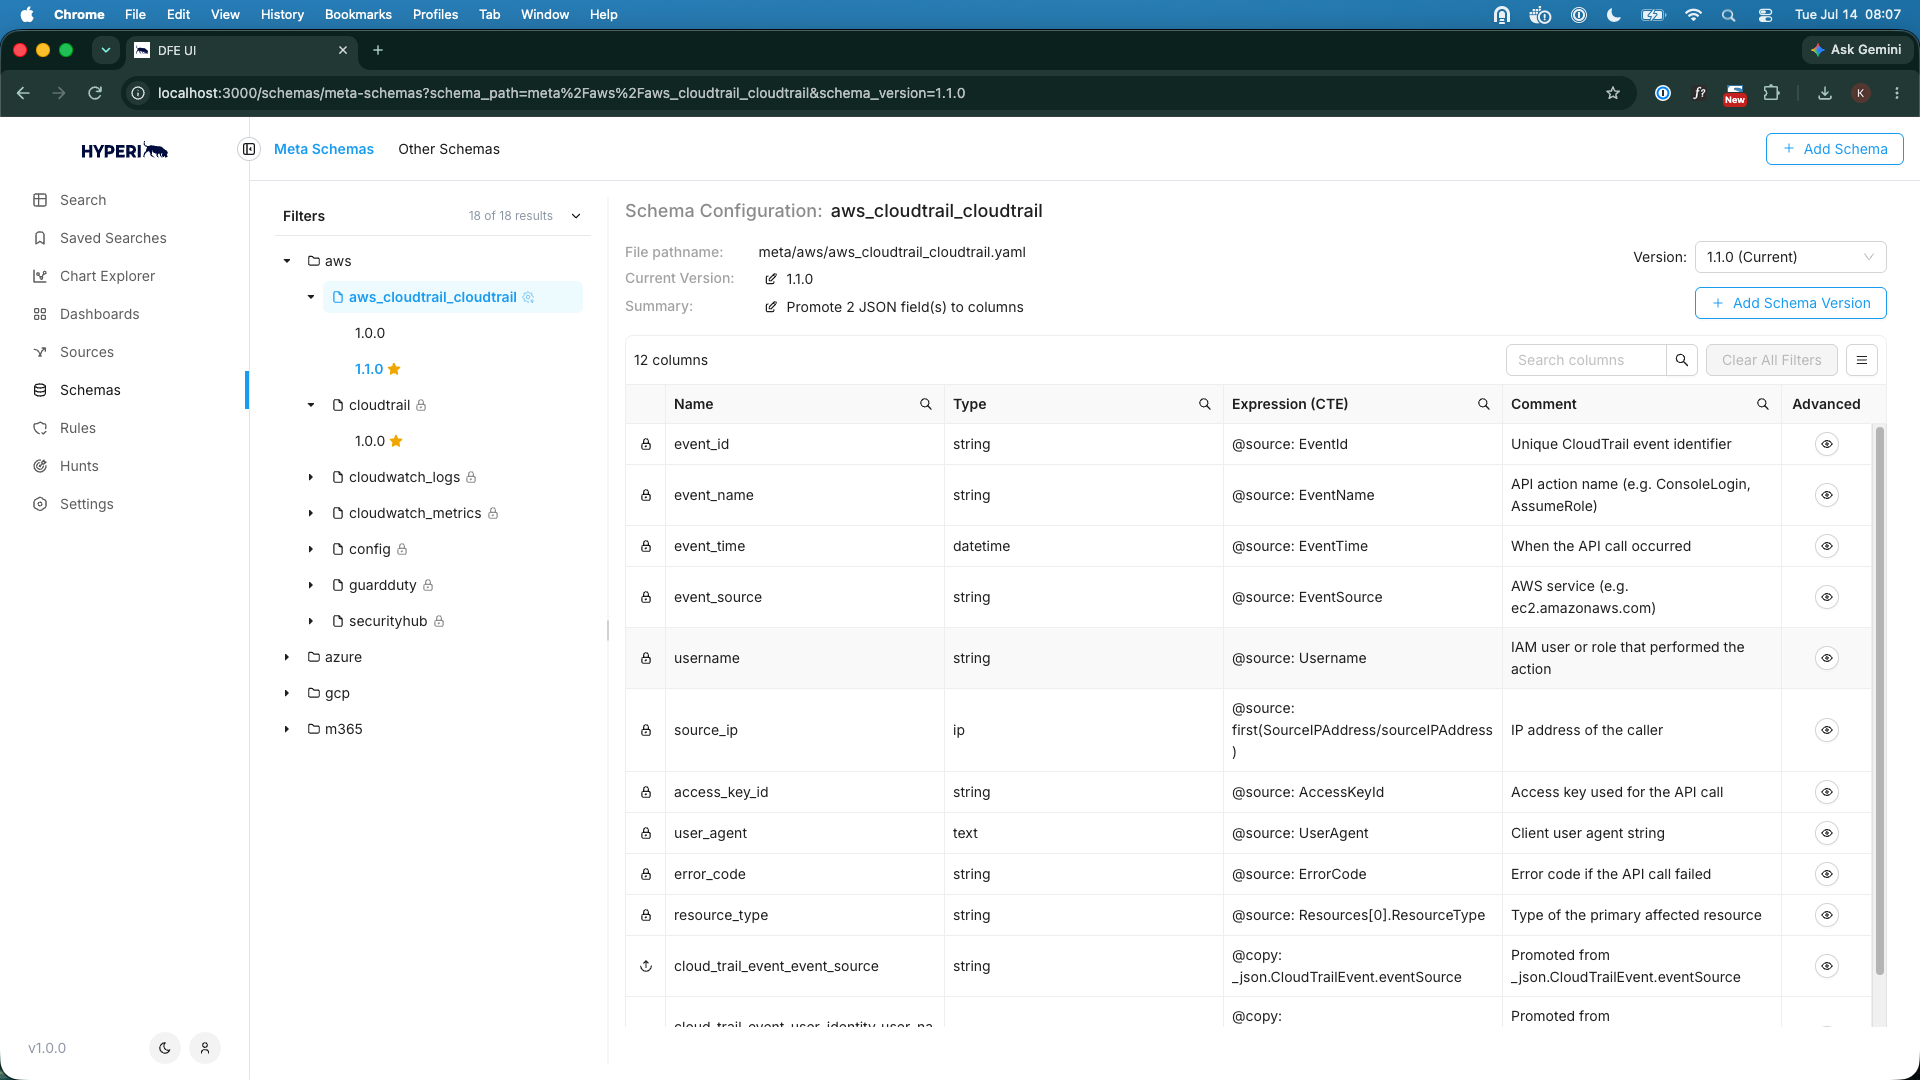Toggle visibility eye for event_time row

1827,546
